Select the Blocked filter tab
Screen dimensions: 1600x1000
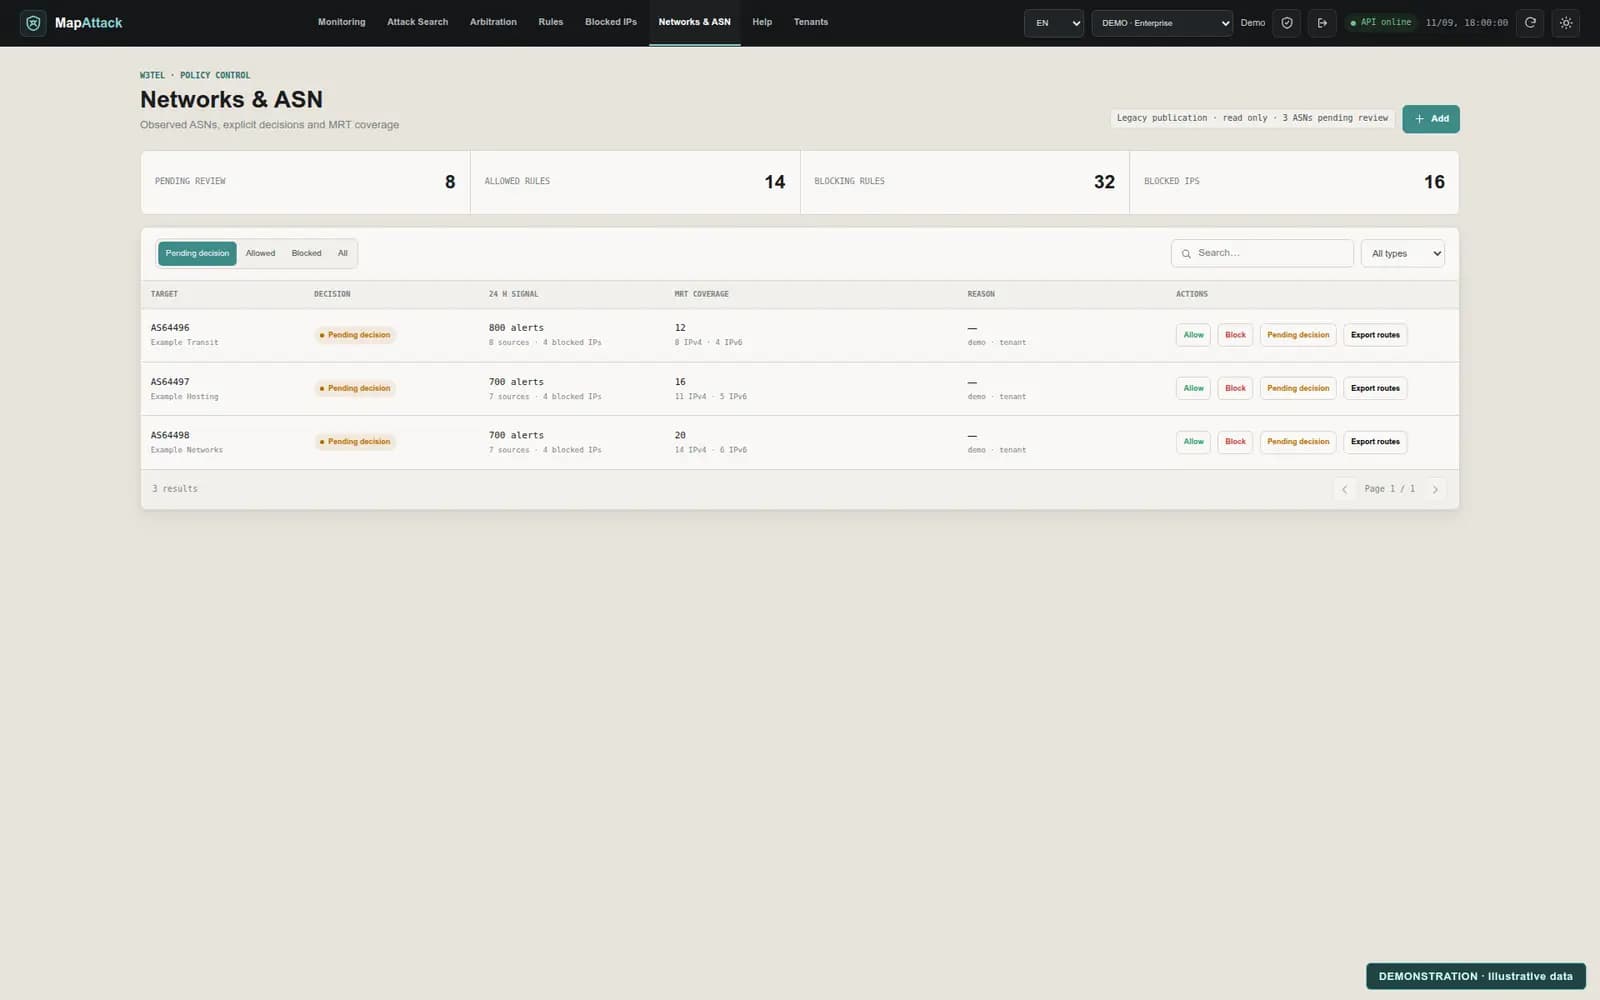(306, 253)
